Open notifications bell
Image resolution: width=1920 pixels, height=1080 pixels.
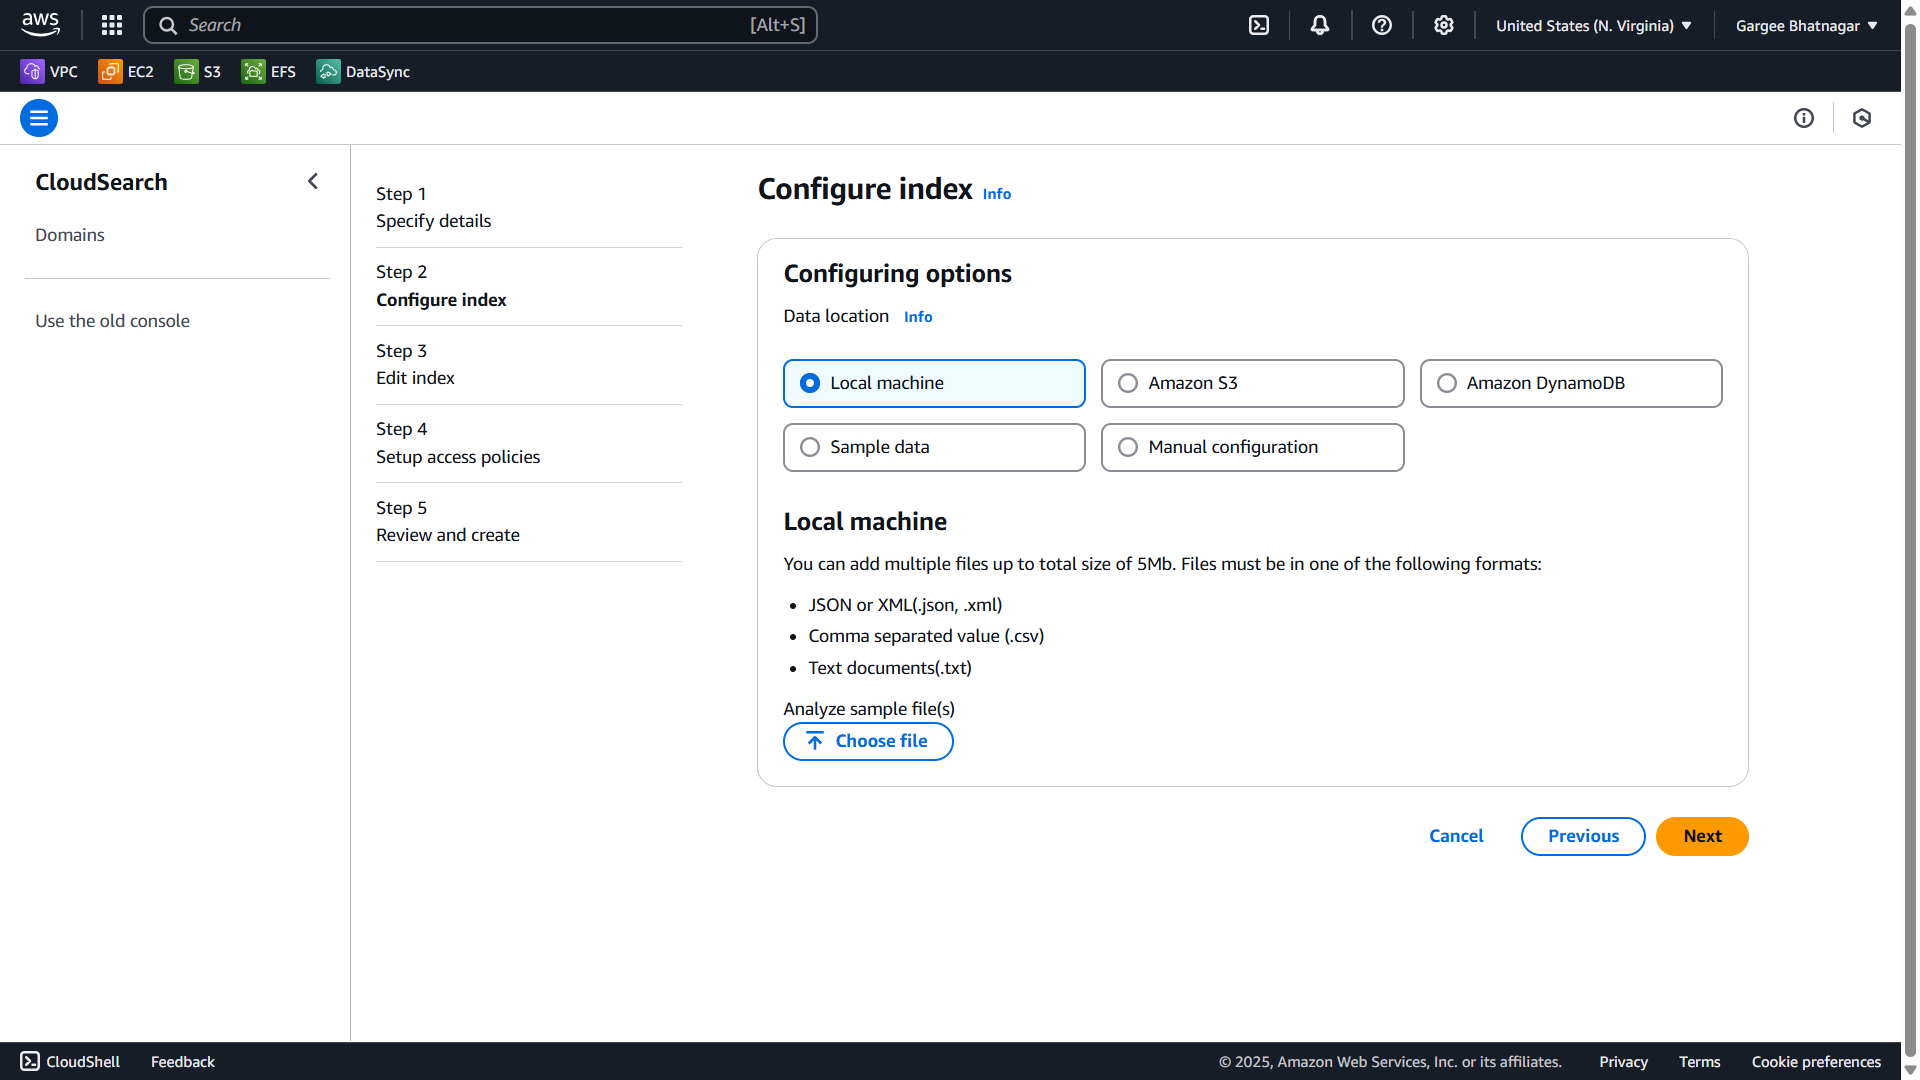click(1320, 25)
